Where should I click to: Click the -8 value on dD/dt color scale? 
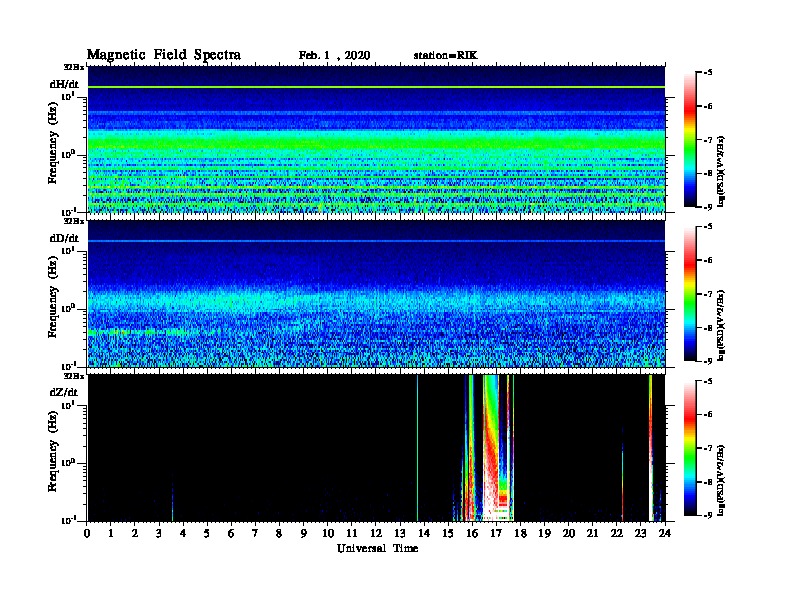tap(708, 327)
